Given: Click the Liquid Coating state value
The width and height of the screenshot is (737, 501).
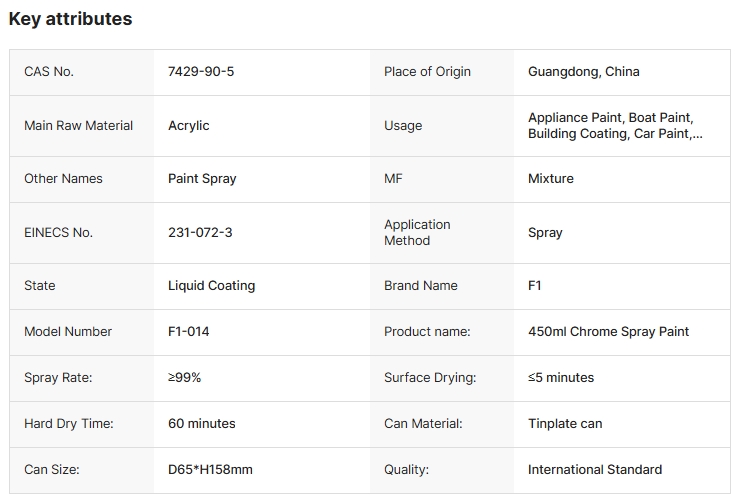Looking at the screenshot, I should pyautogui.click(x=211, y=286).
